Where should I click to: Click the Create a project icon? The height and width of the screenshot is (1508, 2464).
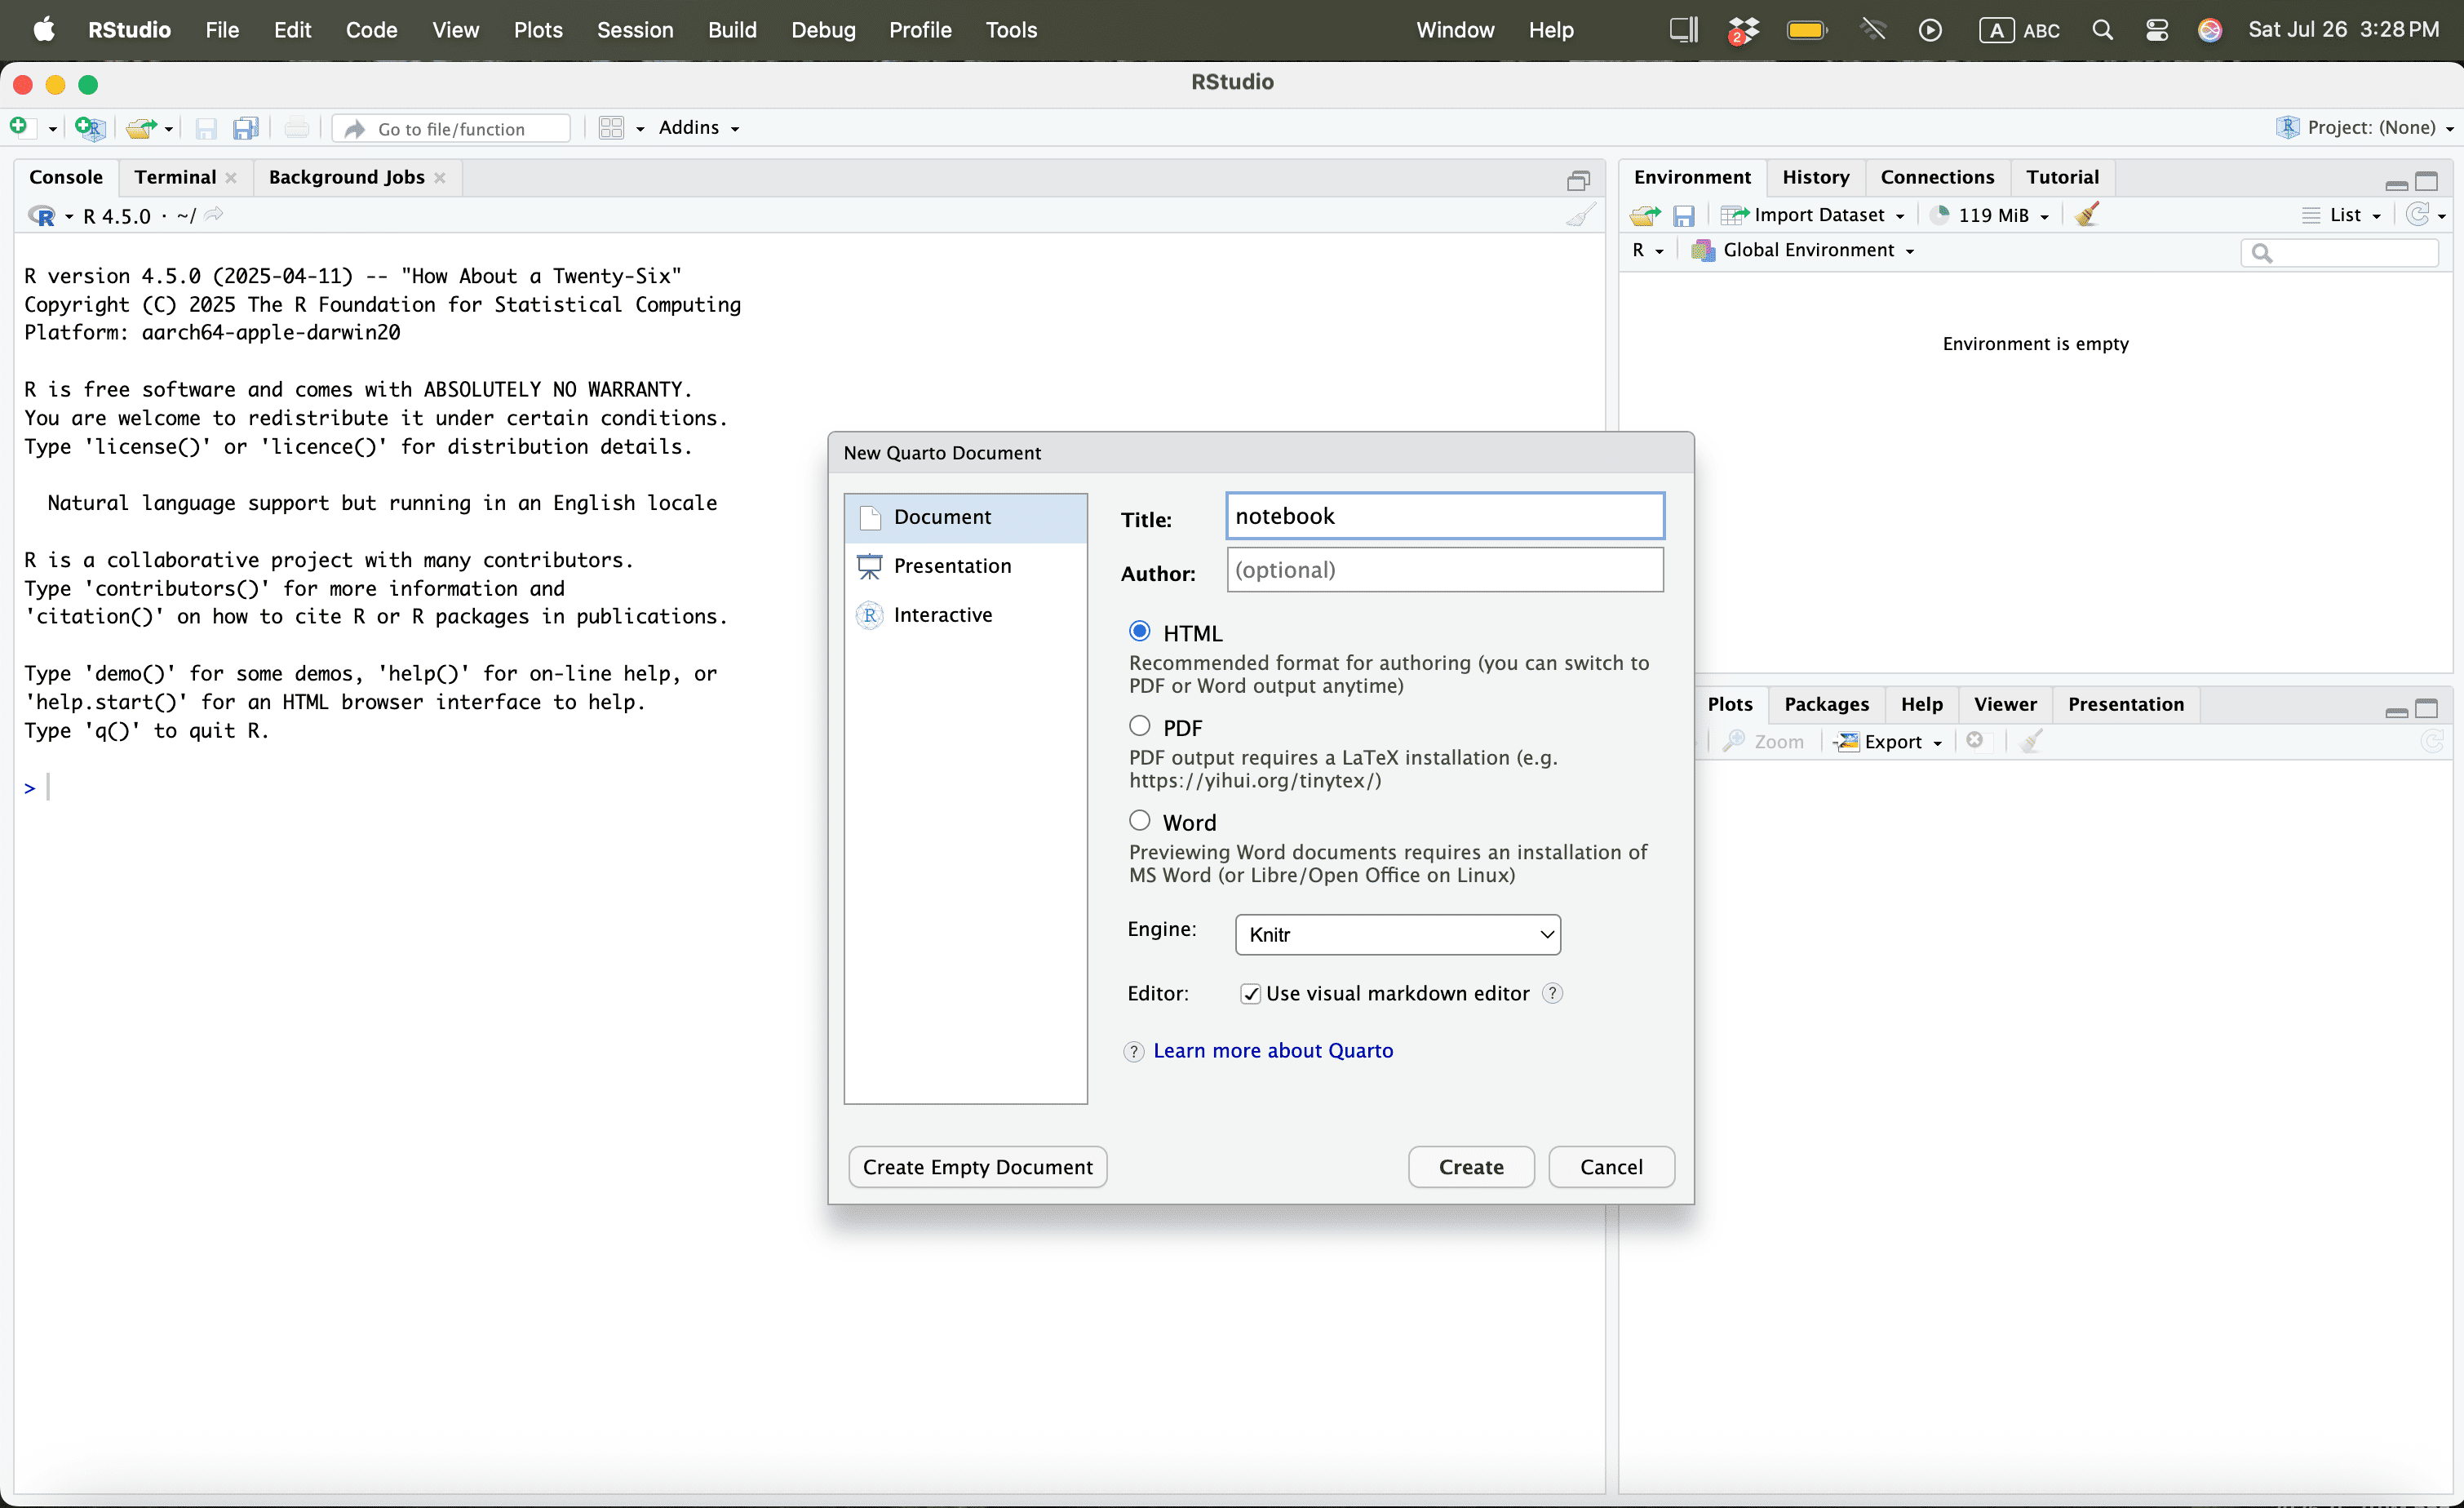pos(89,128)
